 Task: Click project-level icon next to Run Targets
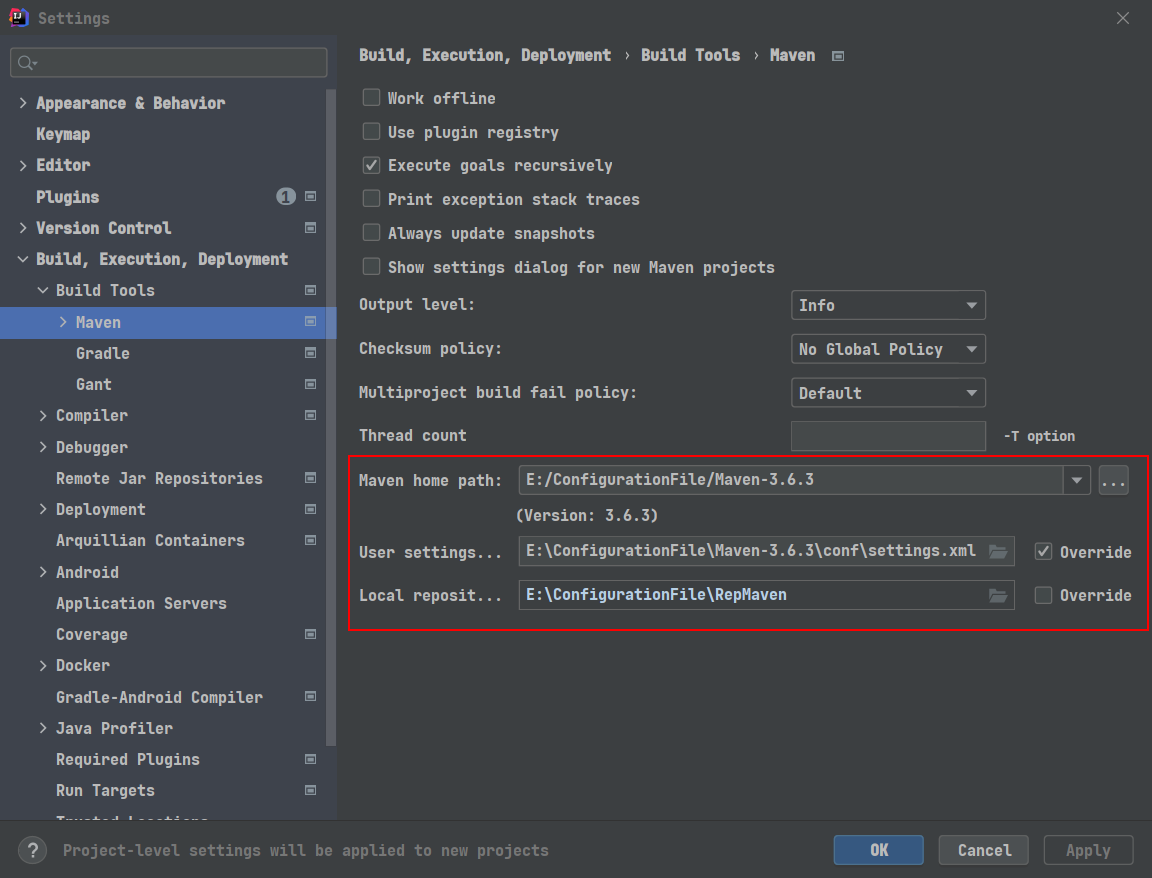tap(311, 791)
